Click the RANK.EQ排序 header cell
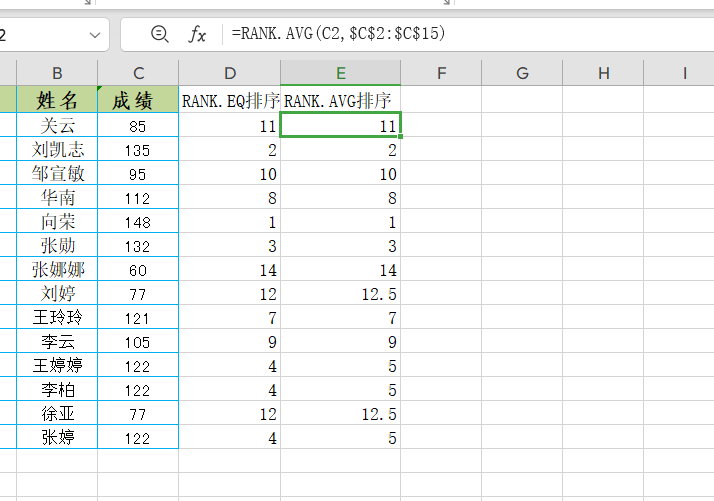This screenshot has width=714, height=501. point(230,99)
